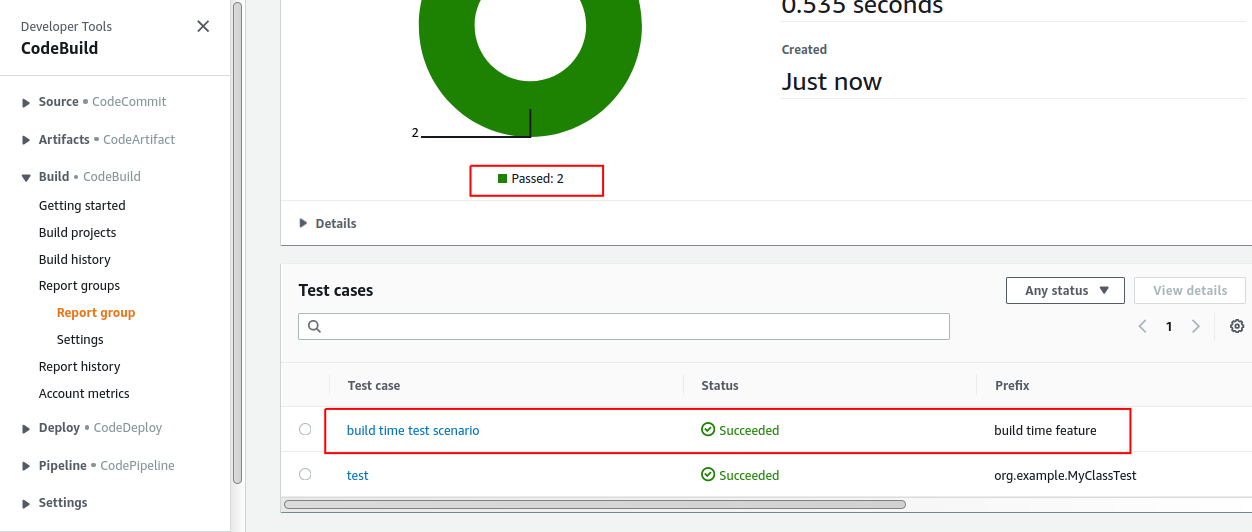Viewport: 1252px width, 532px height.
Task: Expand the Details section
Action: (303, 223)
